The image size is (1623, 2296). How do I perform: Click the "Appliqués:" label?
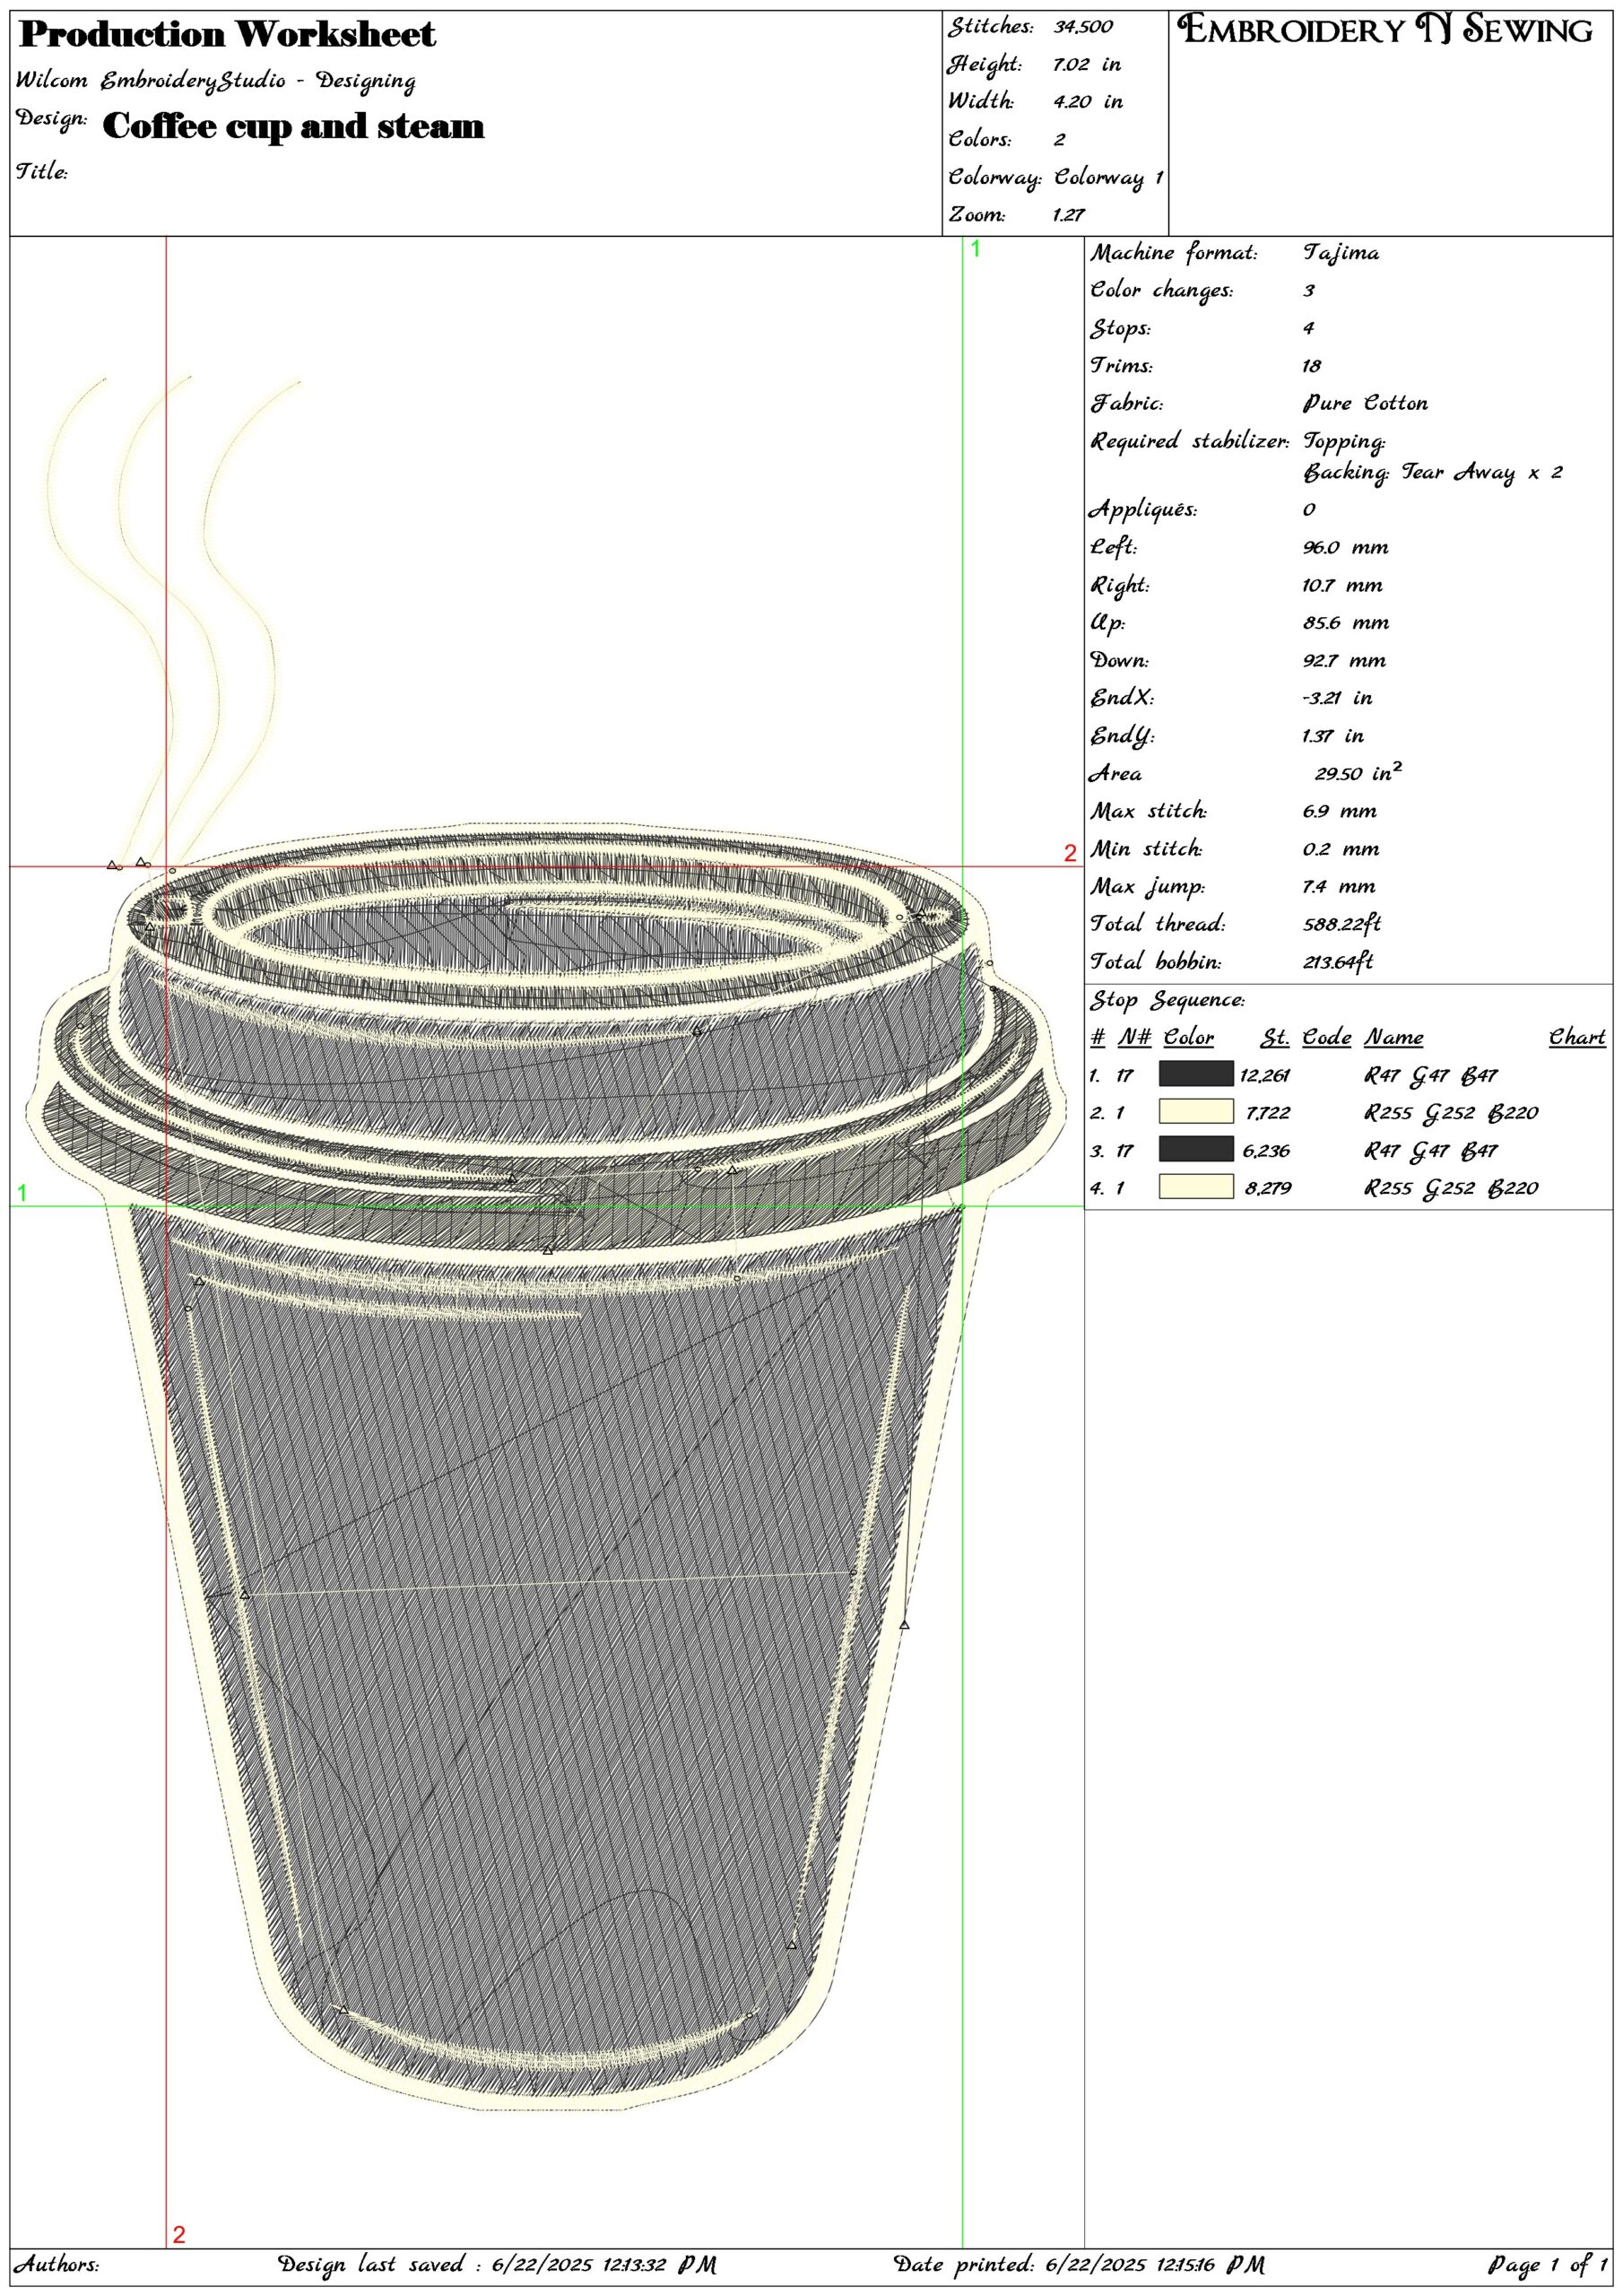point(1143,510)
